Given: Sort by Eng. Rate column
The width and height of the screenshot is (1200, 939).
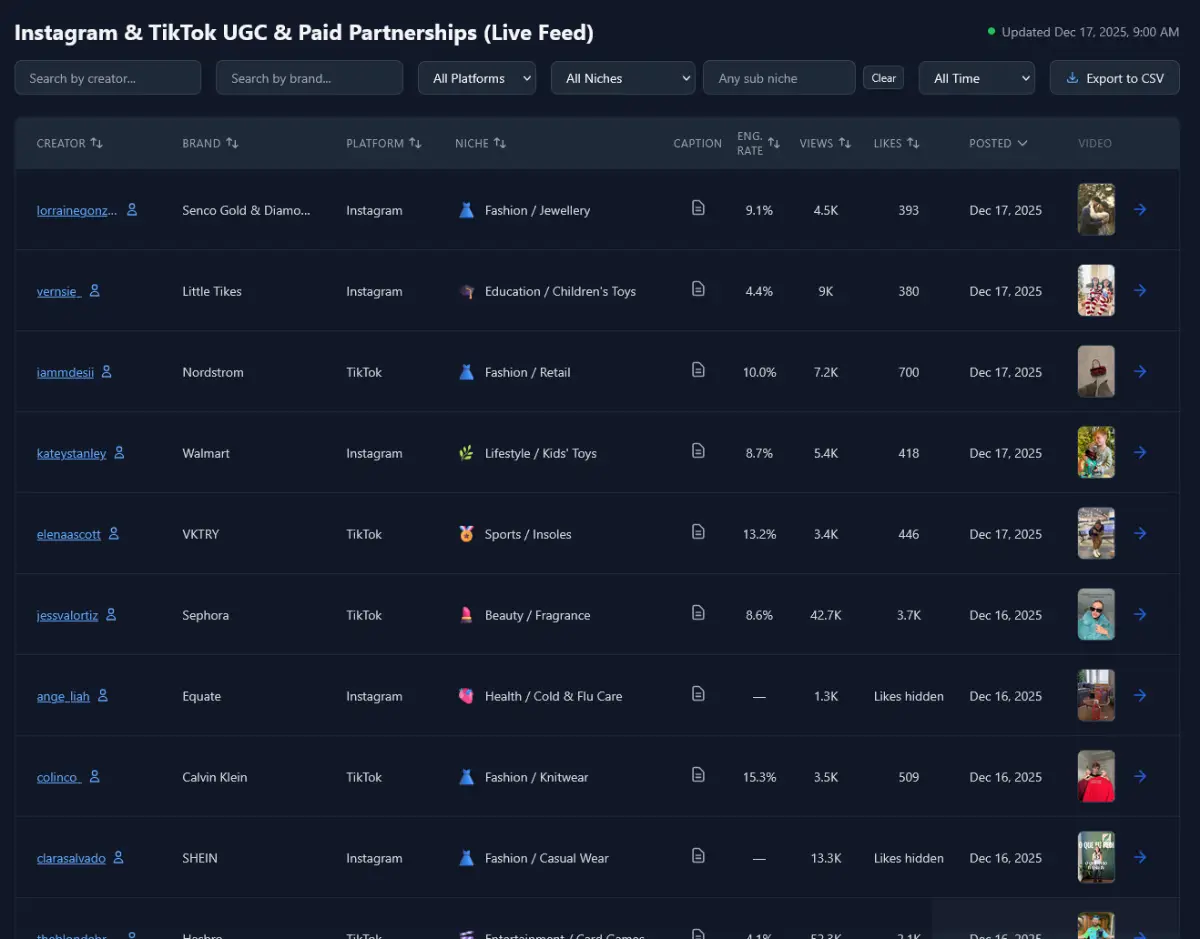Looking at the screenshot, I should click(x=757, y=143).
